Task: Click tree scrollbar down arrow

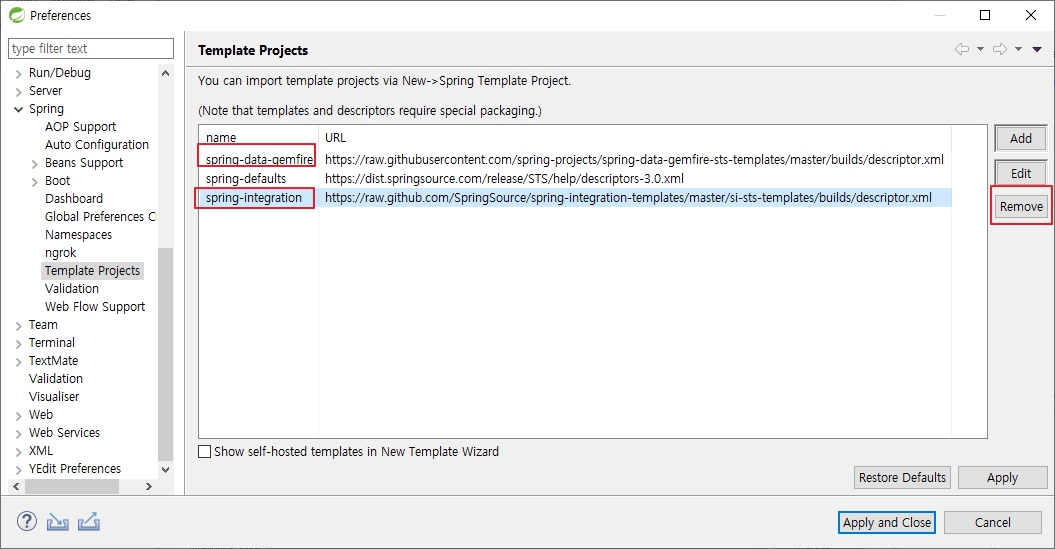Action: (166, 470)
